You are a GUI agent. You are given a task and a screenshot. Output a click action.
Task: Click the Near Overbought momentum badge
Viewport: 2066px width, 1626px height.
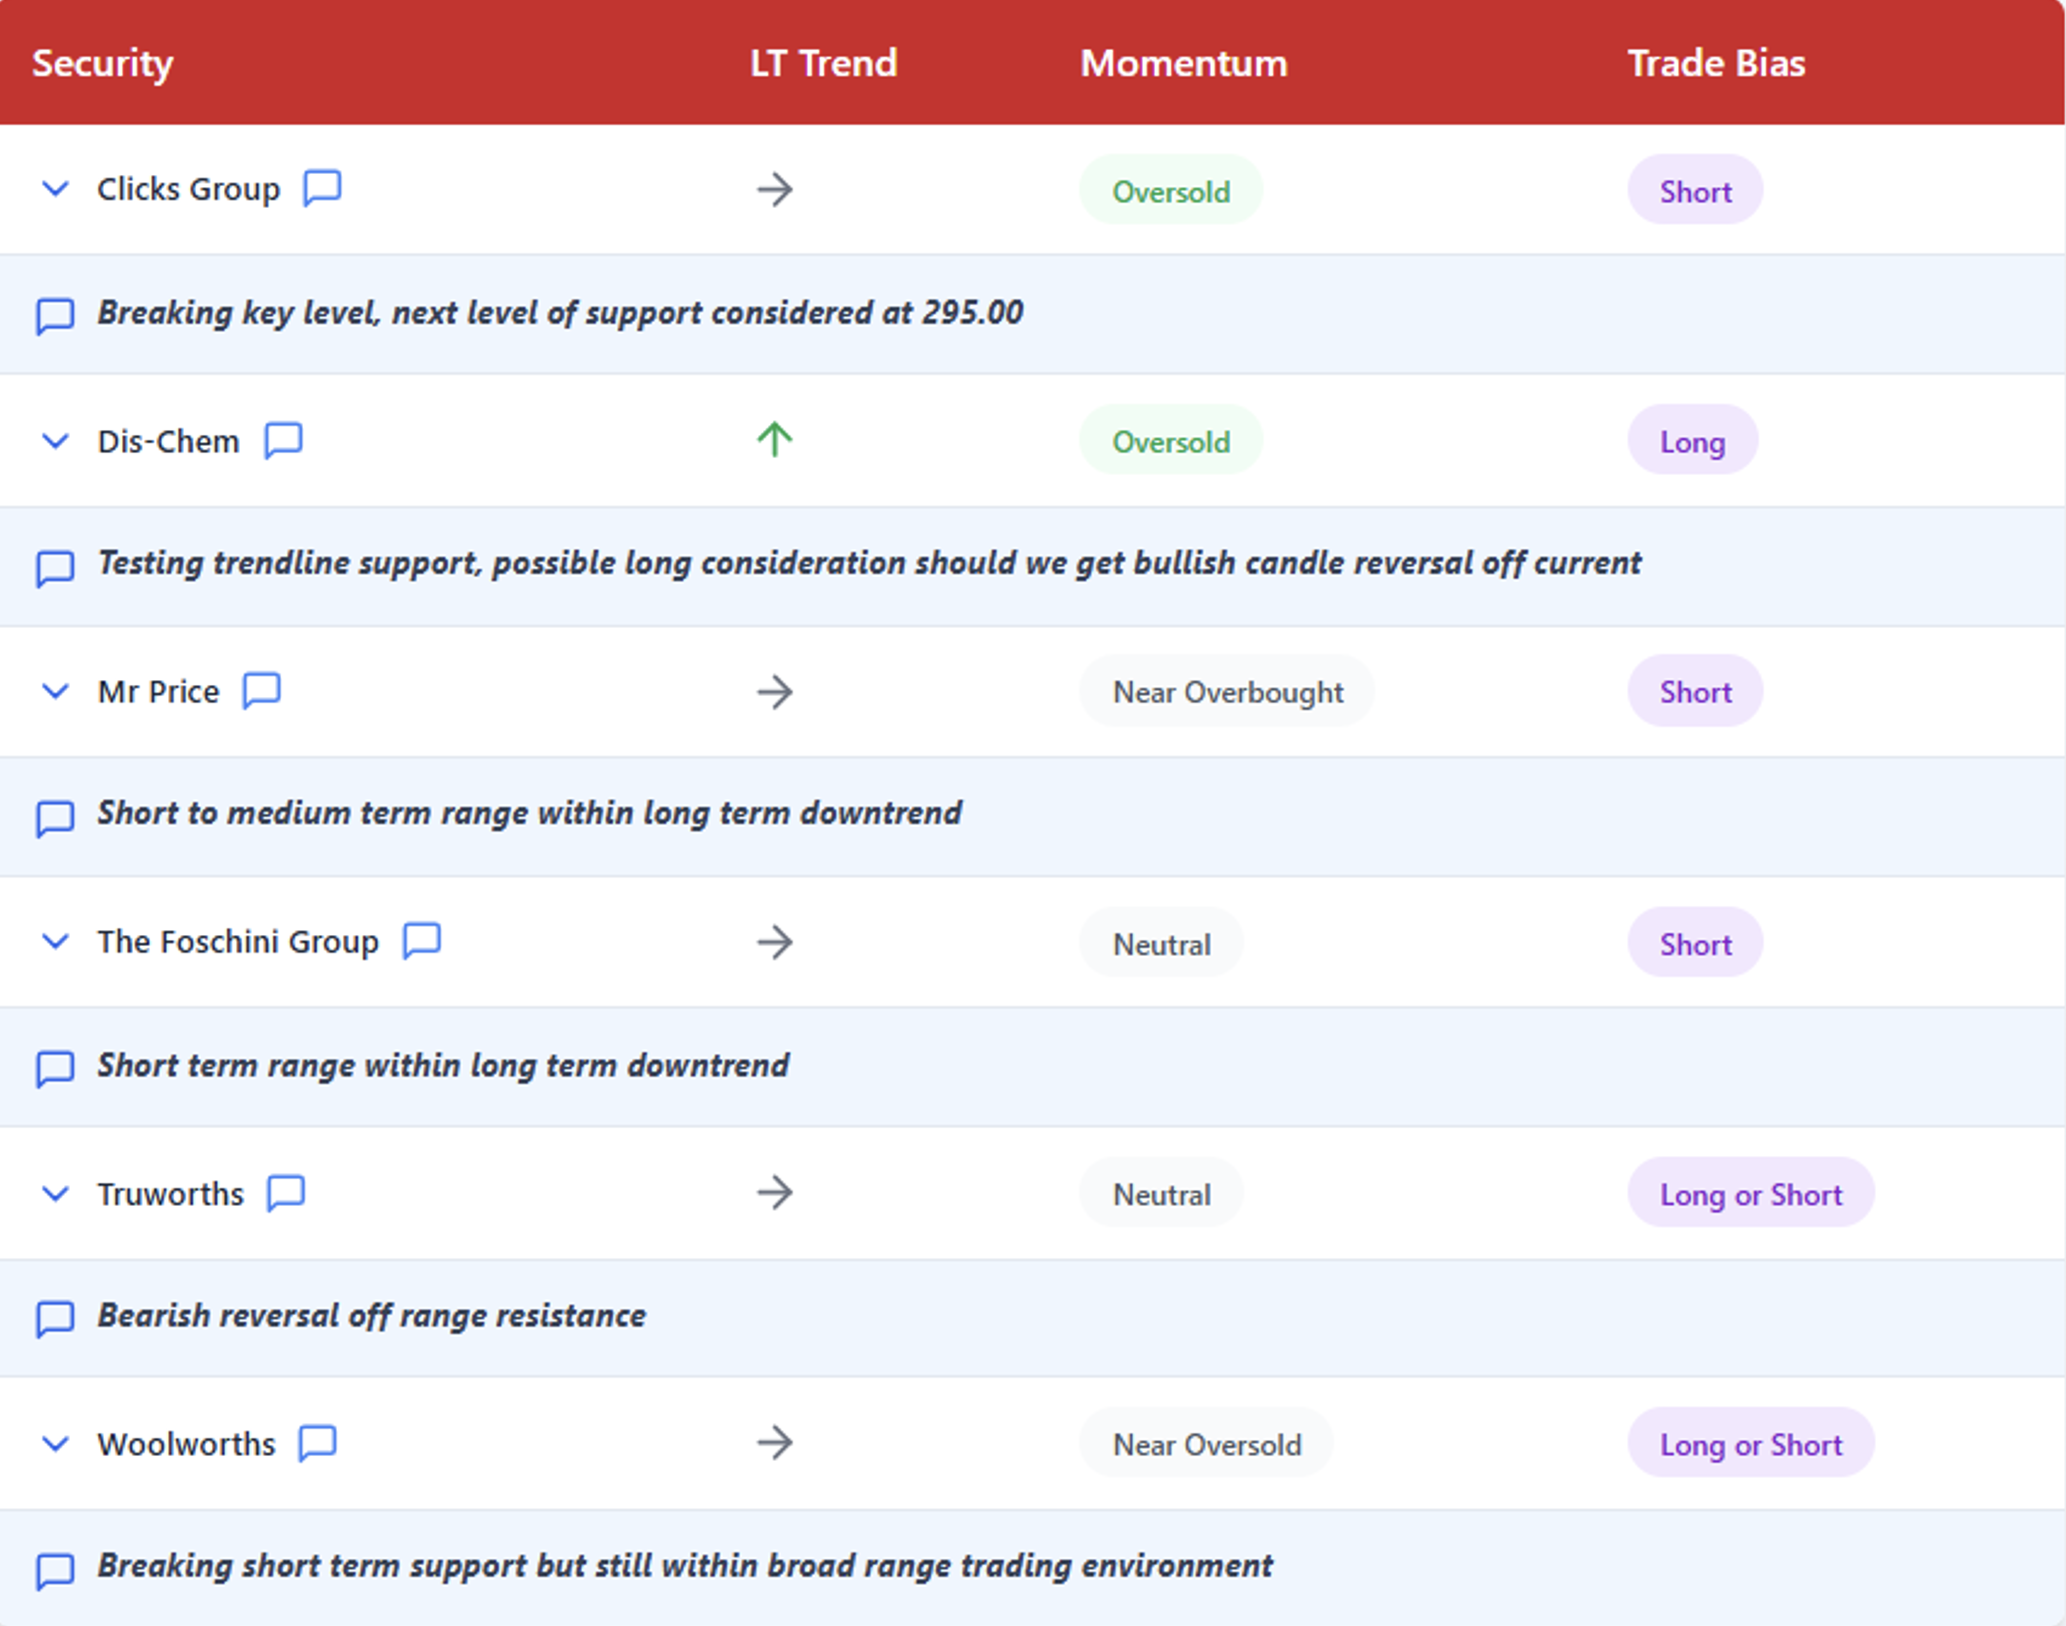pos(1227,692)
